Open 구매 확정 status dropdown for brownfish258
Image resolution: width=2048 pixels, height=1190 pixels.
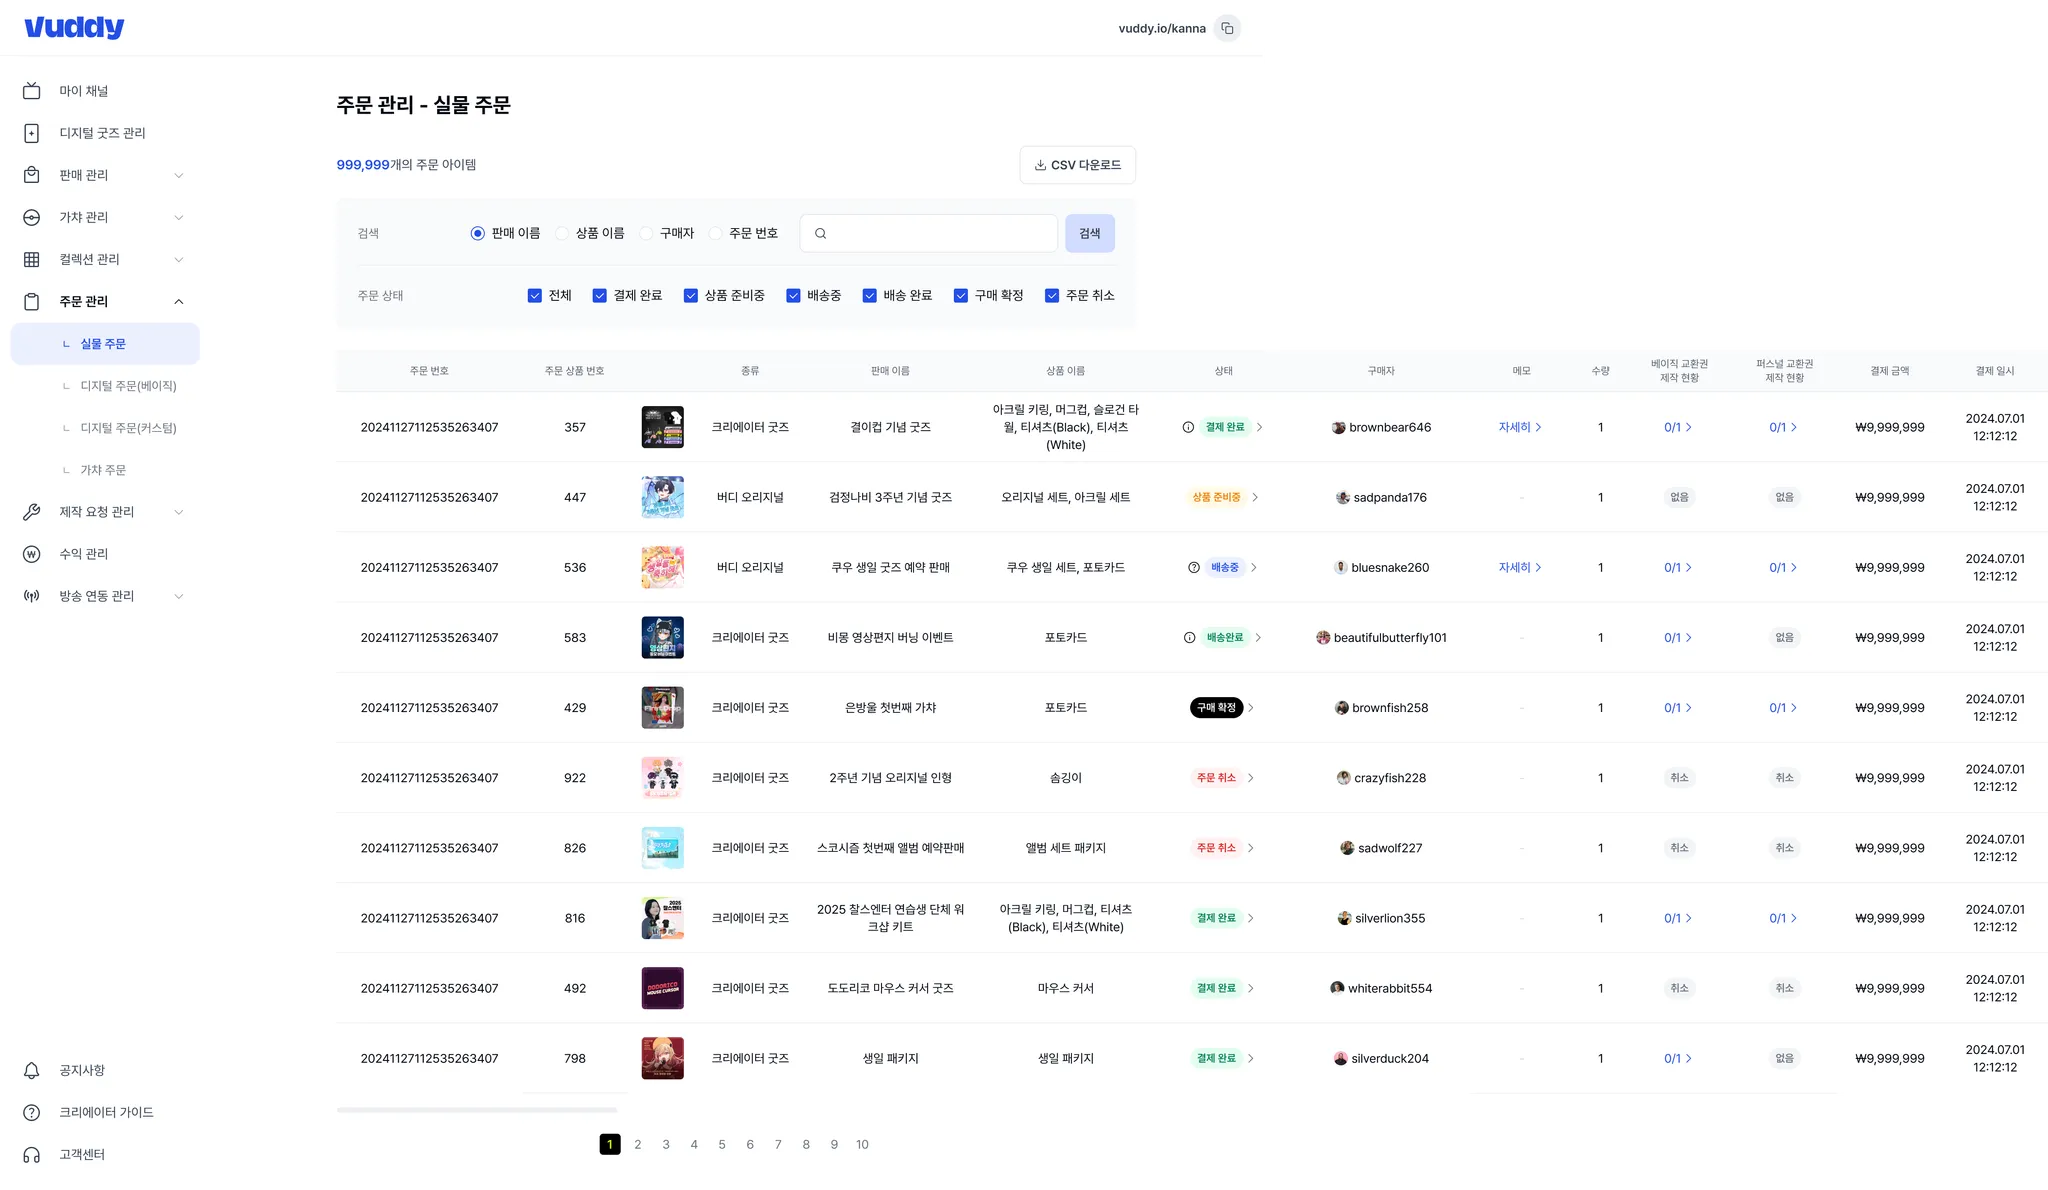[x=1251, y=707]
